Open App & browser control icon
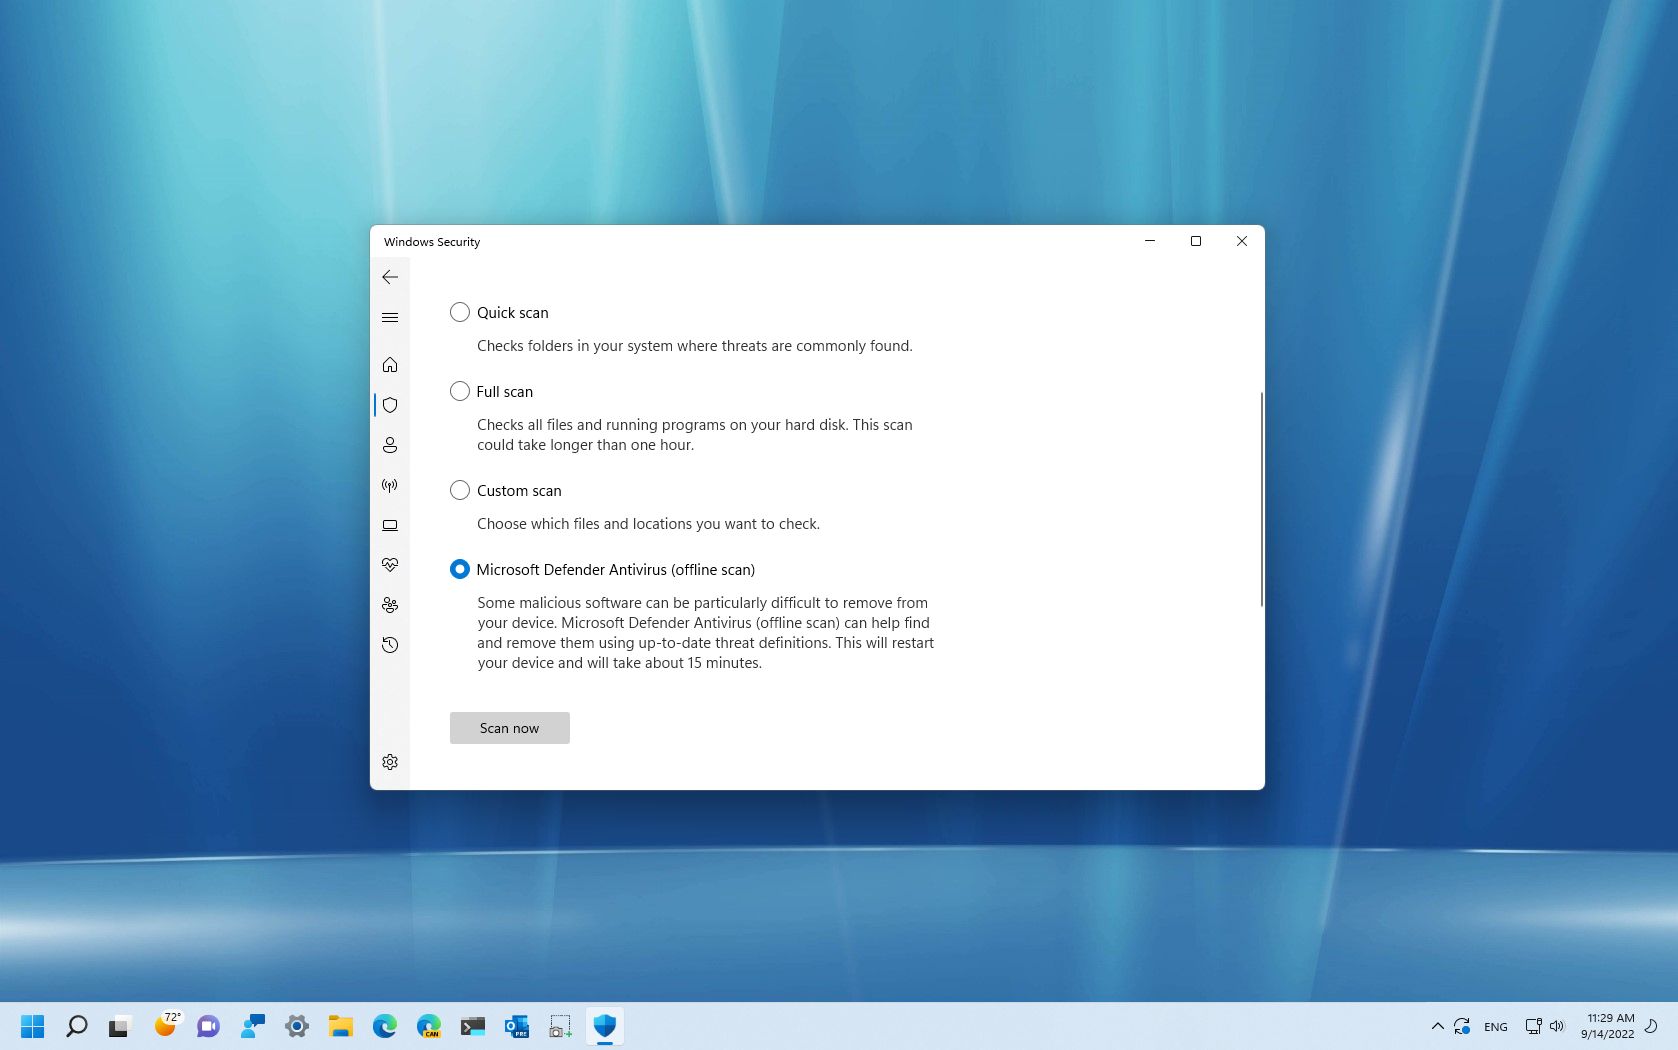Viewport: 1678px width, 1050px height. 390,525
